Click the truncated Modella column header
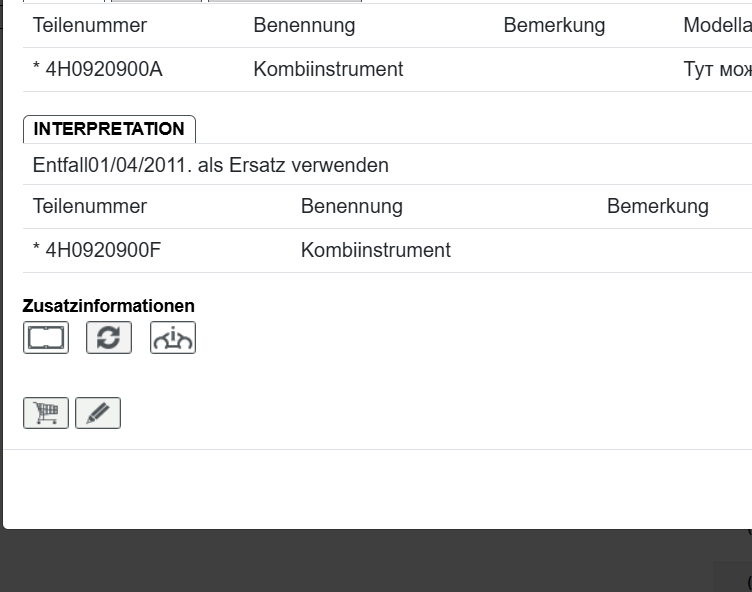The height and width of the screenshot is (592, 752). [717, 26]
